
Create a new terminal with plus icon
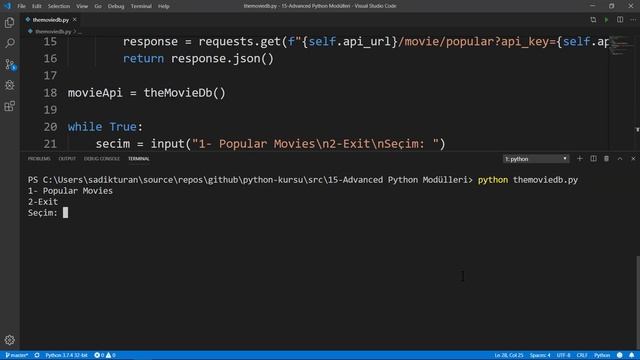580,158
